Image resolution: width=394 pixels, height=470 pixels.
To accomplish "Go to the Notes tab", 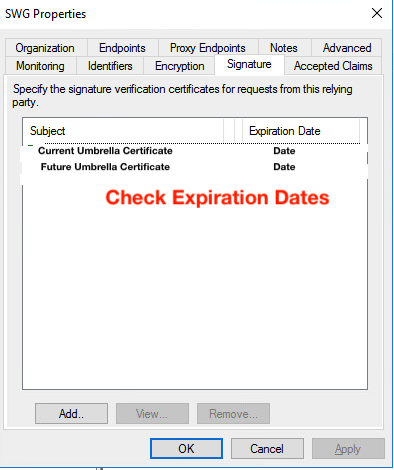I will (284, 48).
